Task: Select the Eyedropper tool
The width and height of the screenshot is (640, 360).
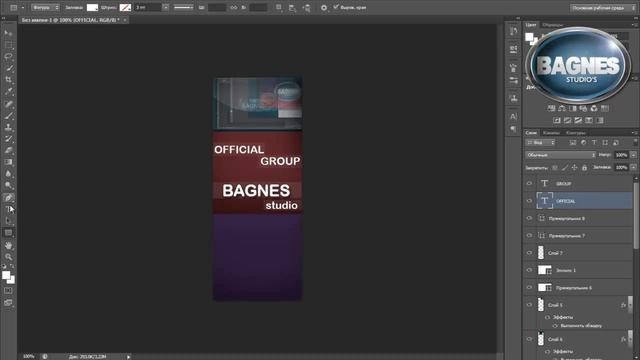Action: (x=8, y=92)
